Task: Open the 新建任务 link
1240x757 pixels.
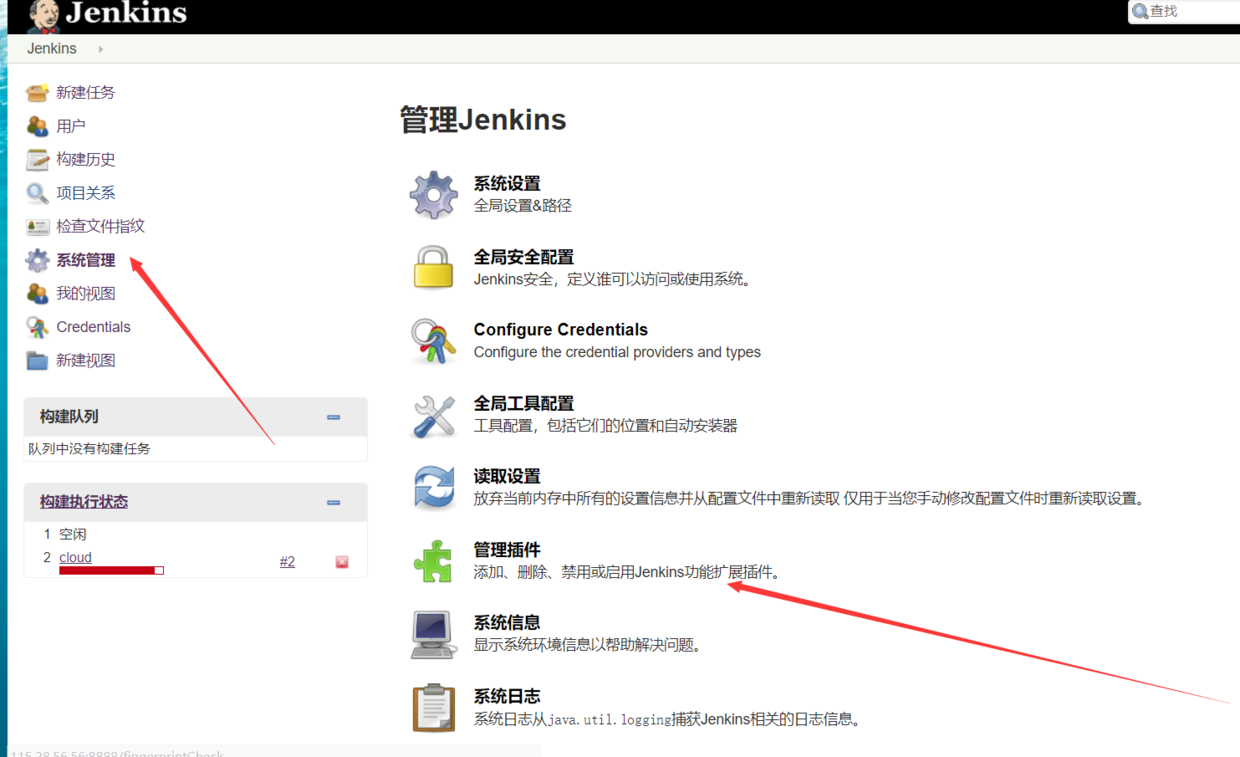Action: (86, 92)
